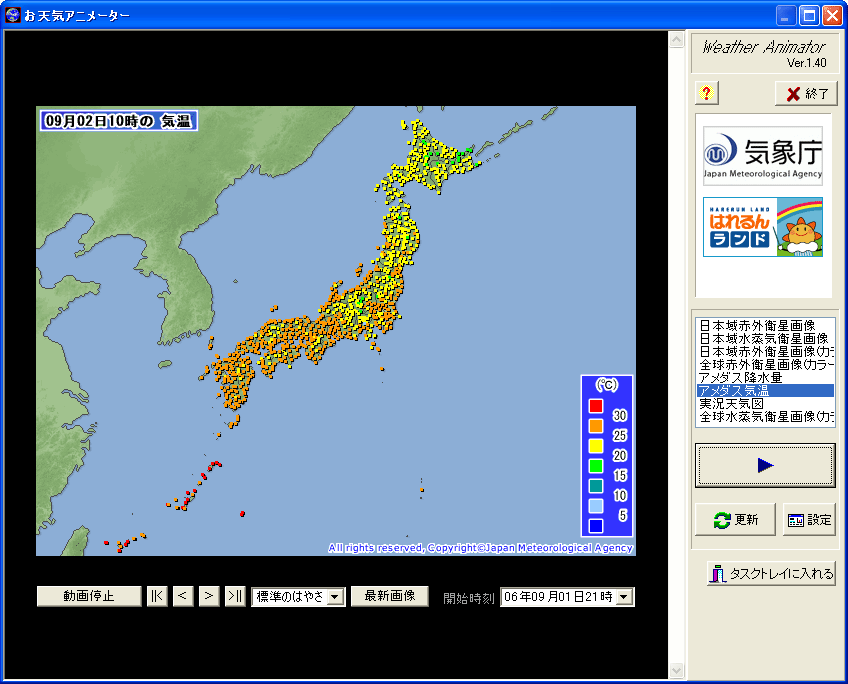Select highlighted アメダス気温 list entry
The image size is (848, 684).
766,390
